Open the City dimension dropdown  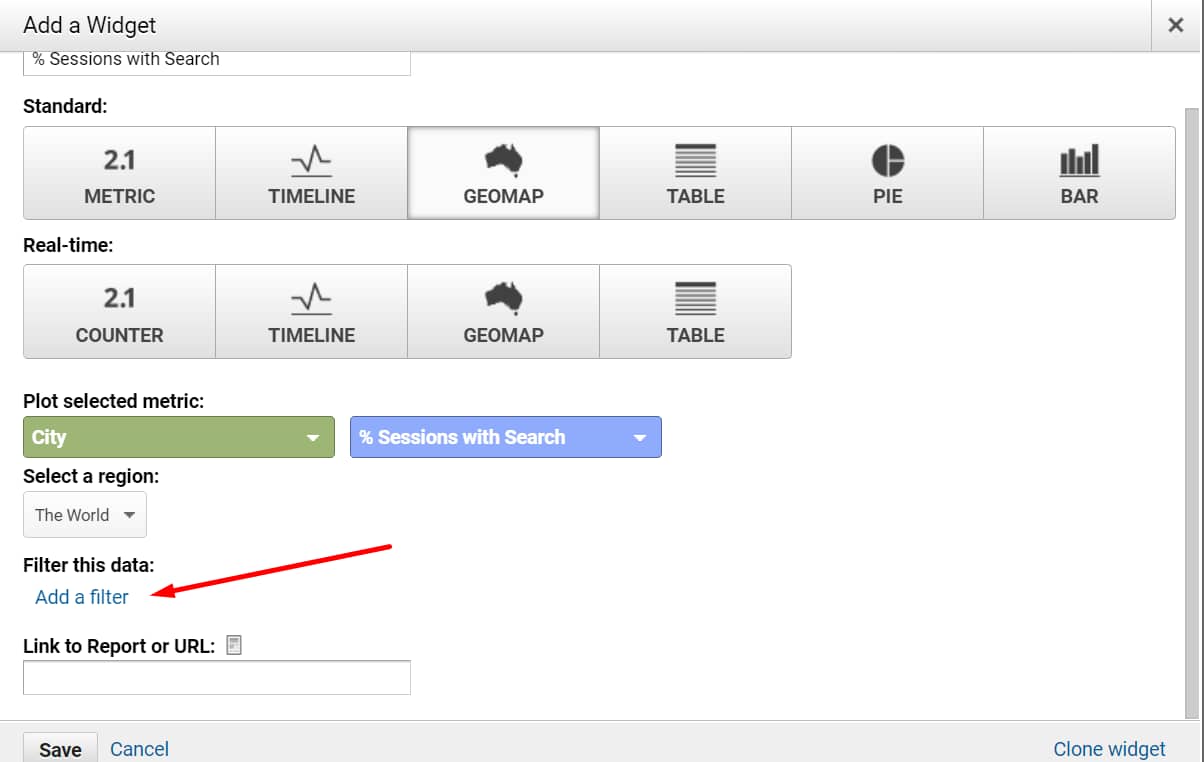pos(178,437)
